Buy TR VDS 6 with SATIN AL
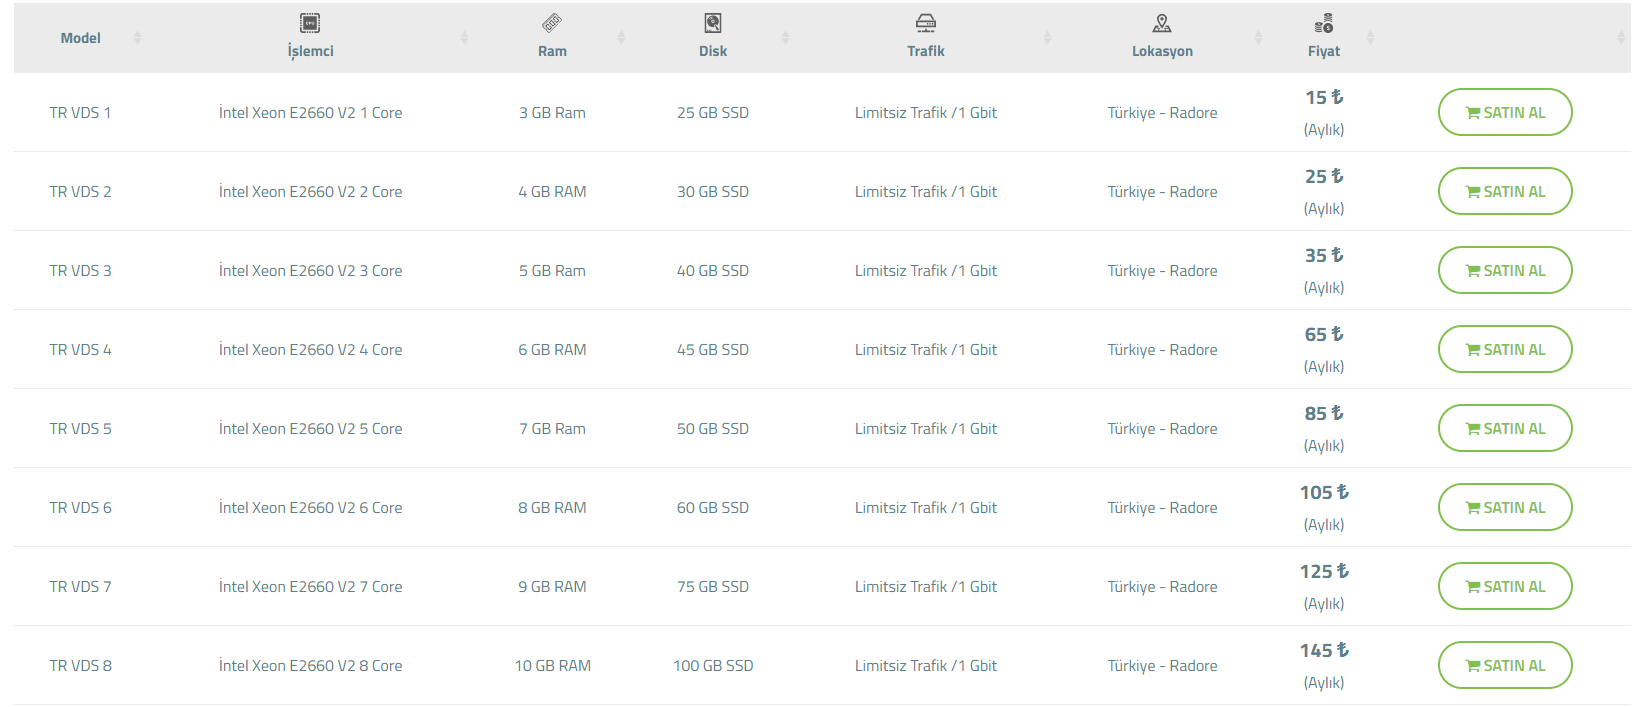Screen dimensions: 1647x707 click(x=1505, y=507)
